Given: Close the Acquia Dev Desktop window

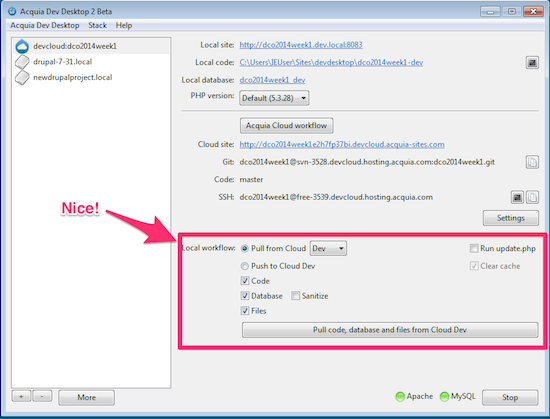Looking at the screenshot, I should tap(533, 12).
